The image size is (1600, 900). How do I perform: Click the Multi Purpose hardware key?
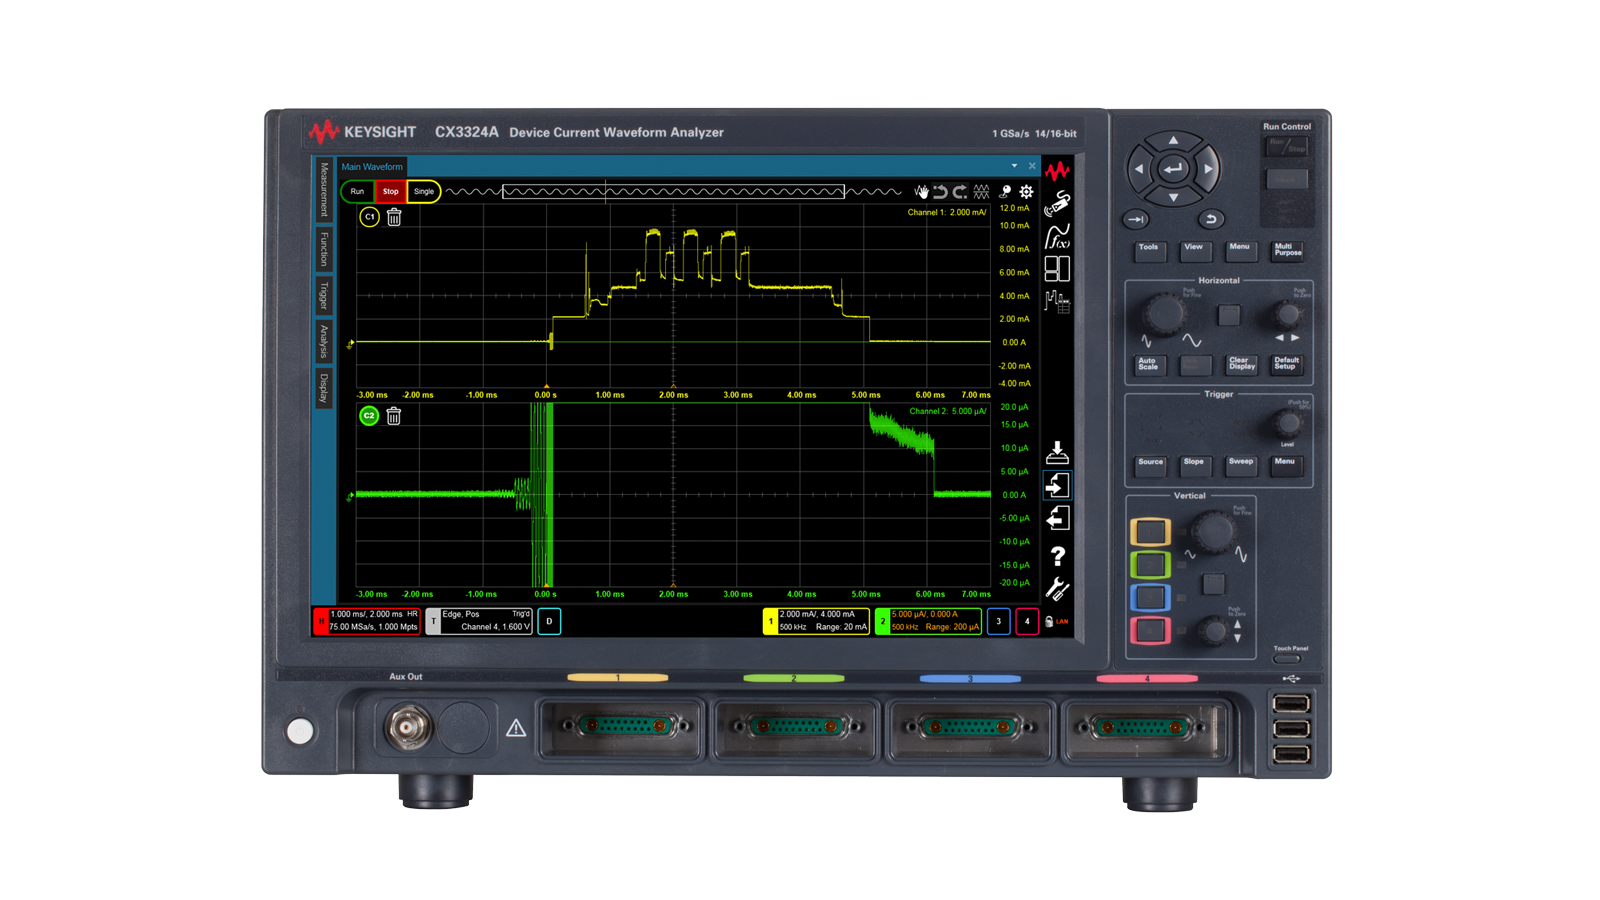tap(1287, 250)
